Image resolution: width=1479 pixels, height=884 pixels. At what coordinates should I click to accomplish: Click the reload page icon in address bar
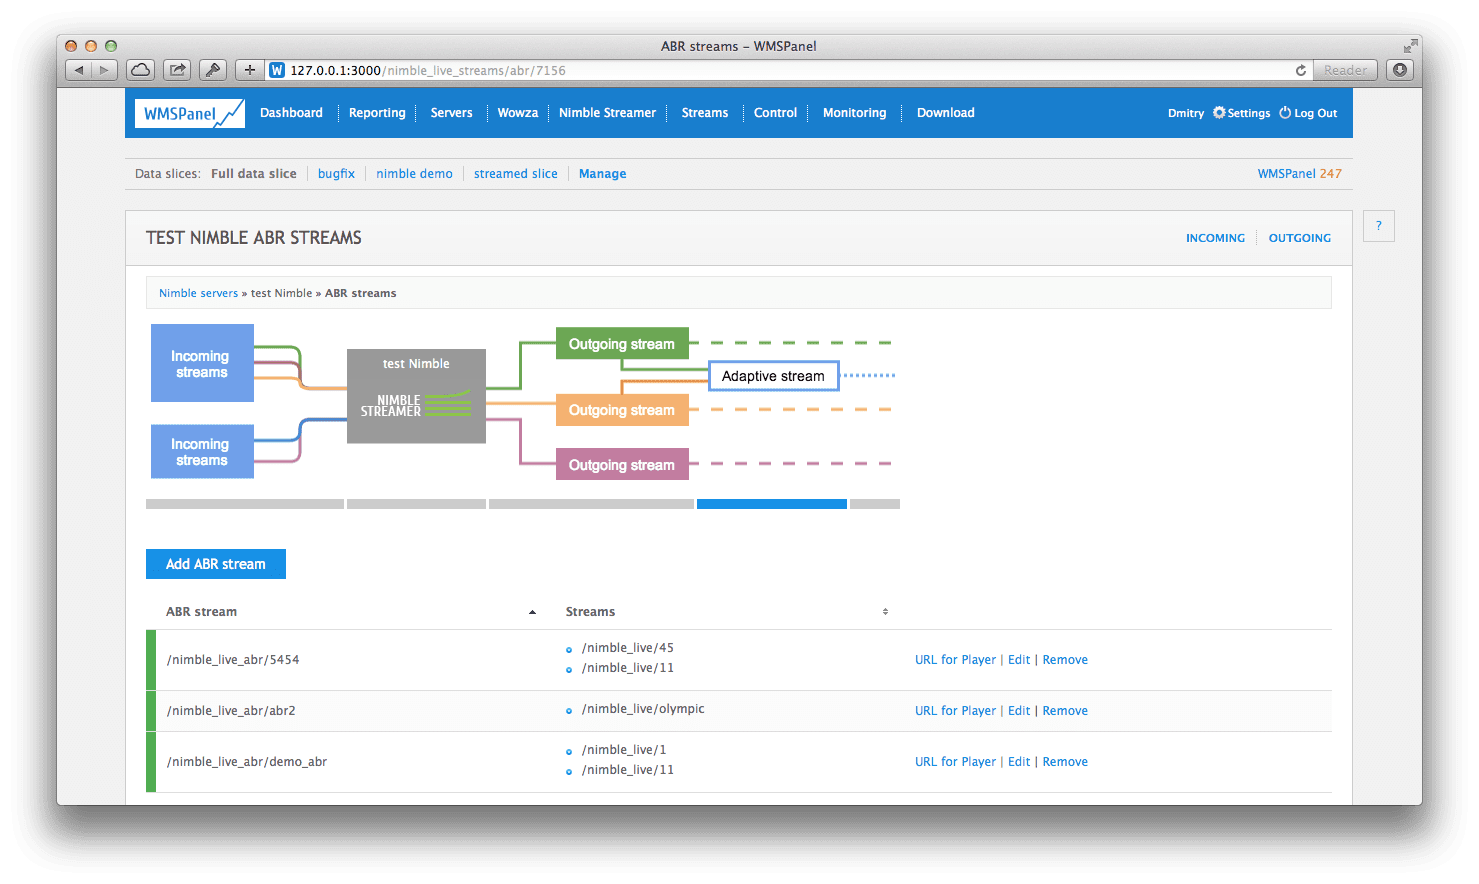click(1300, 70)
